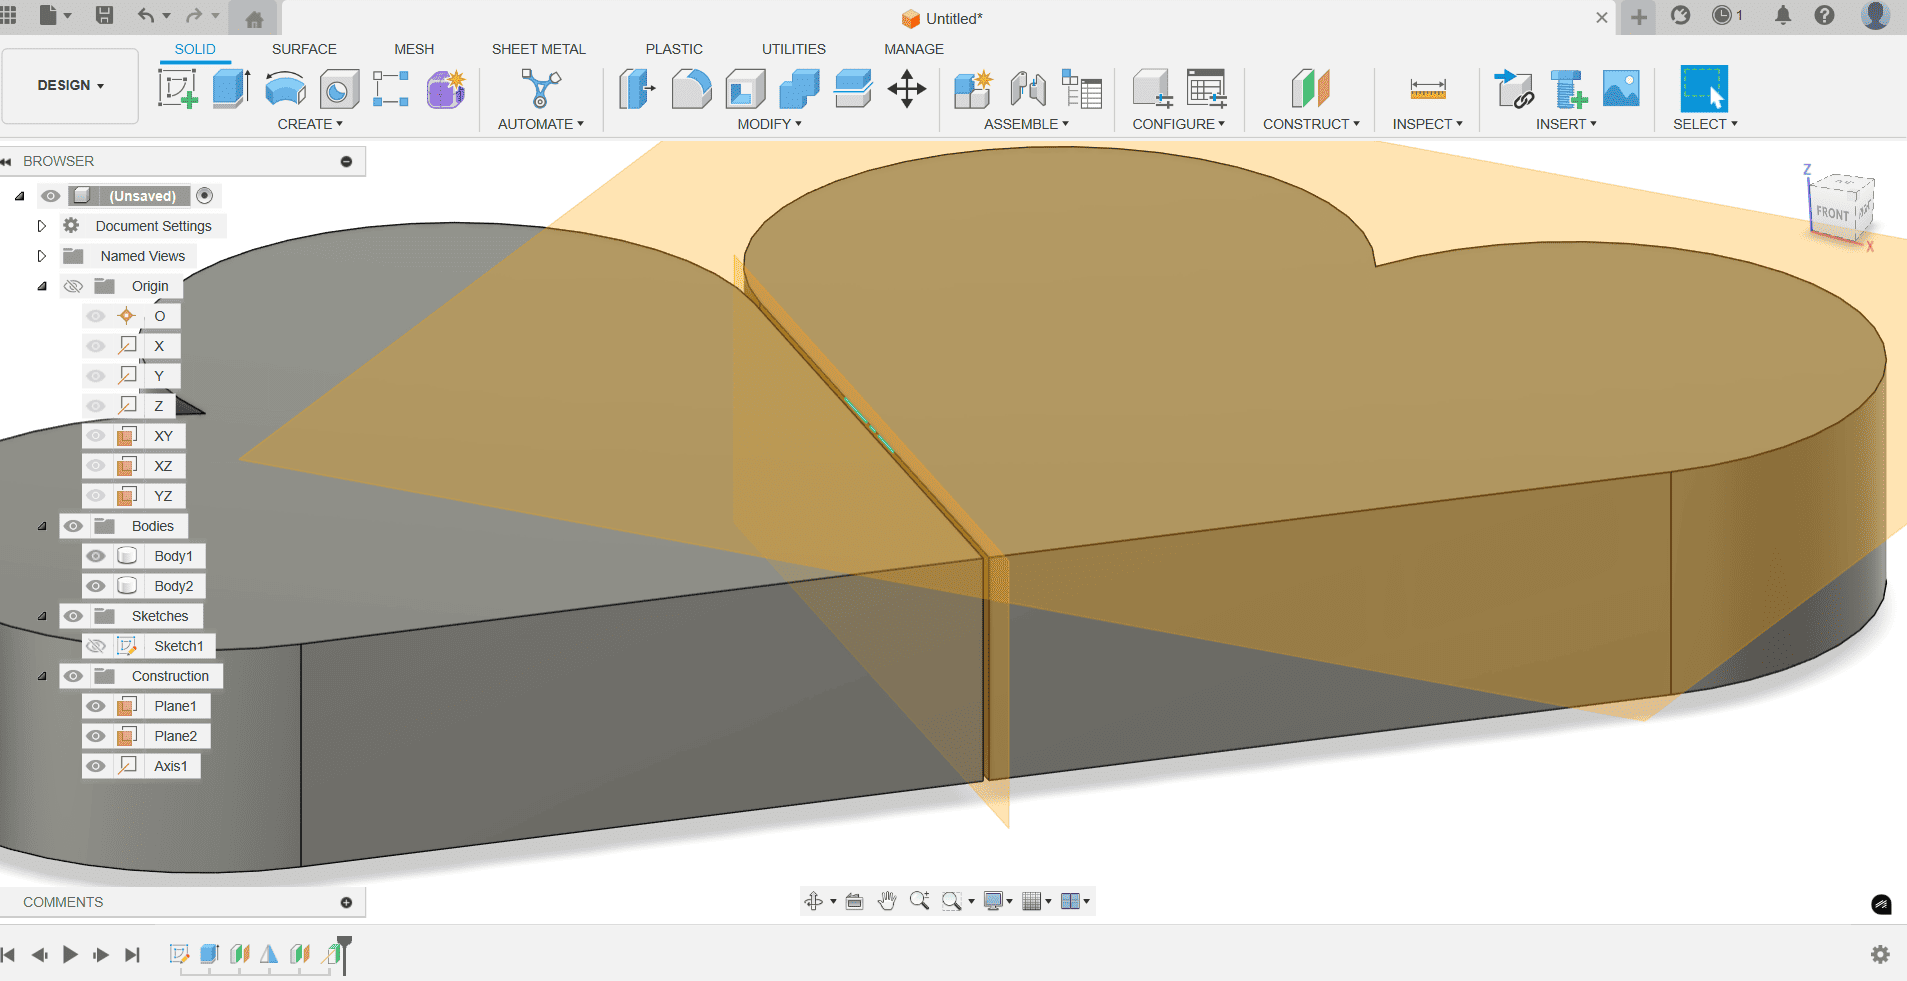Click the Pan hand icon
This screenshot has height=981, width=1907.
887,901
